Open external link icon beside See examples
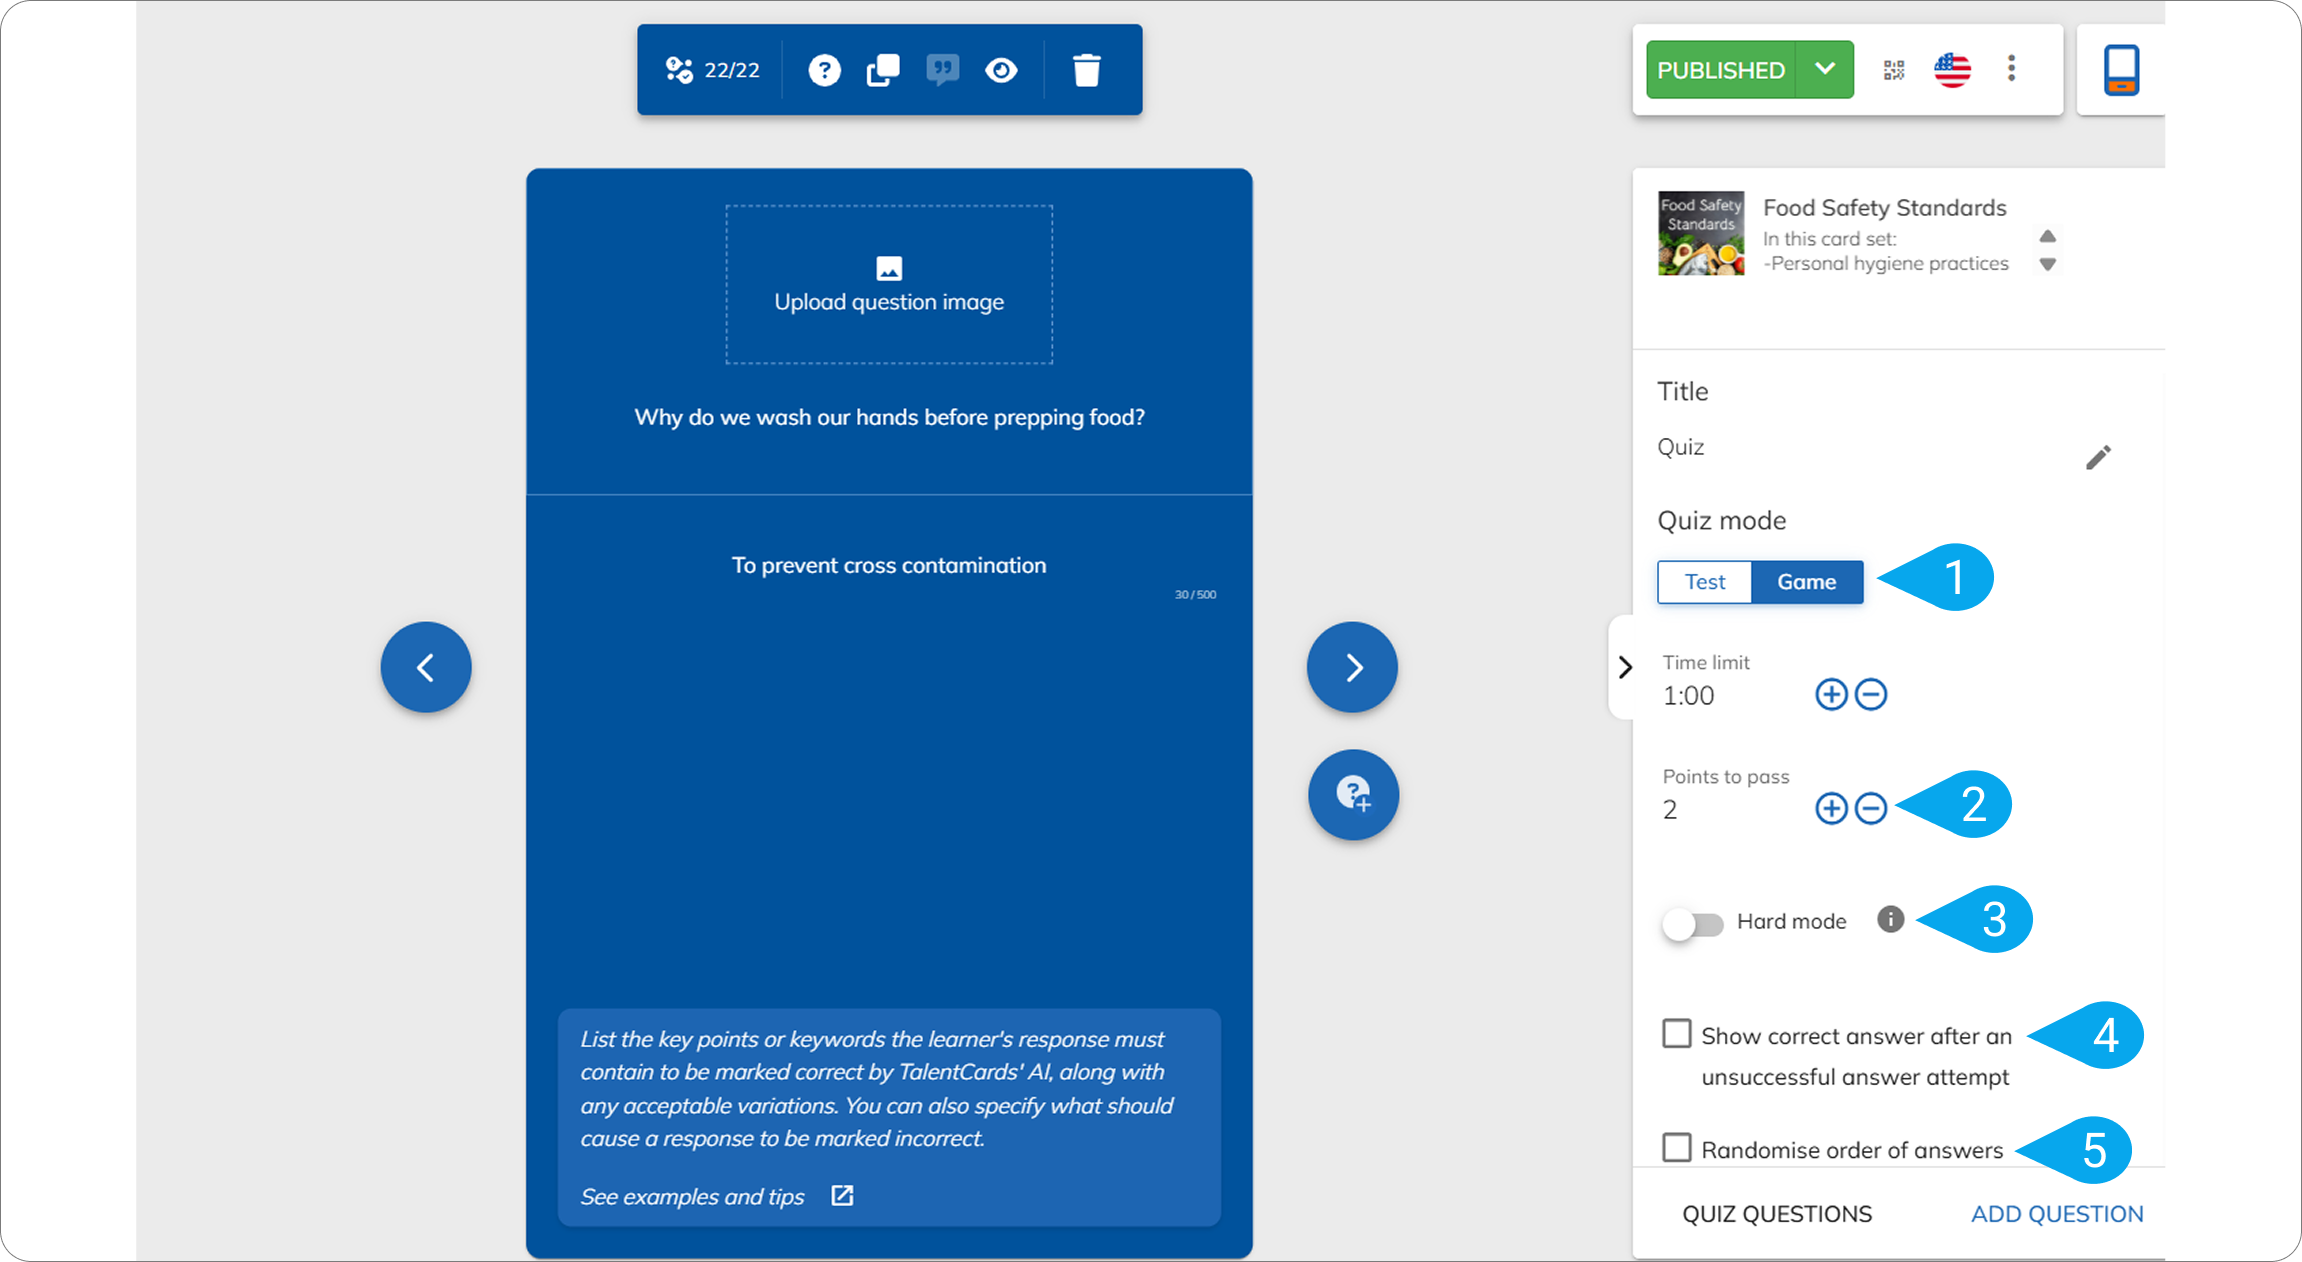 coord(842,1196)
